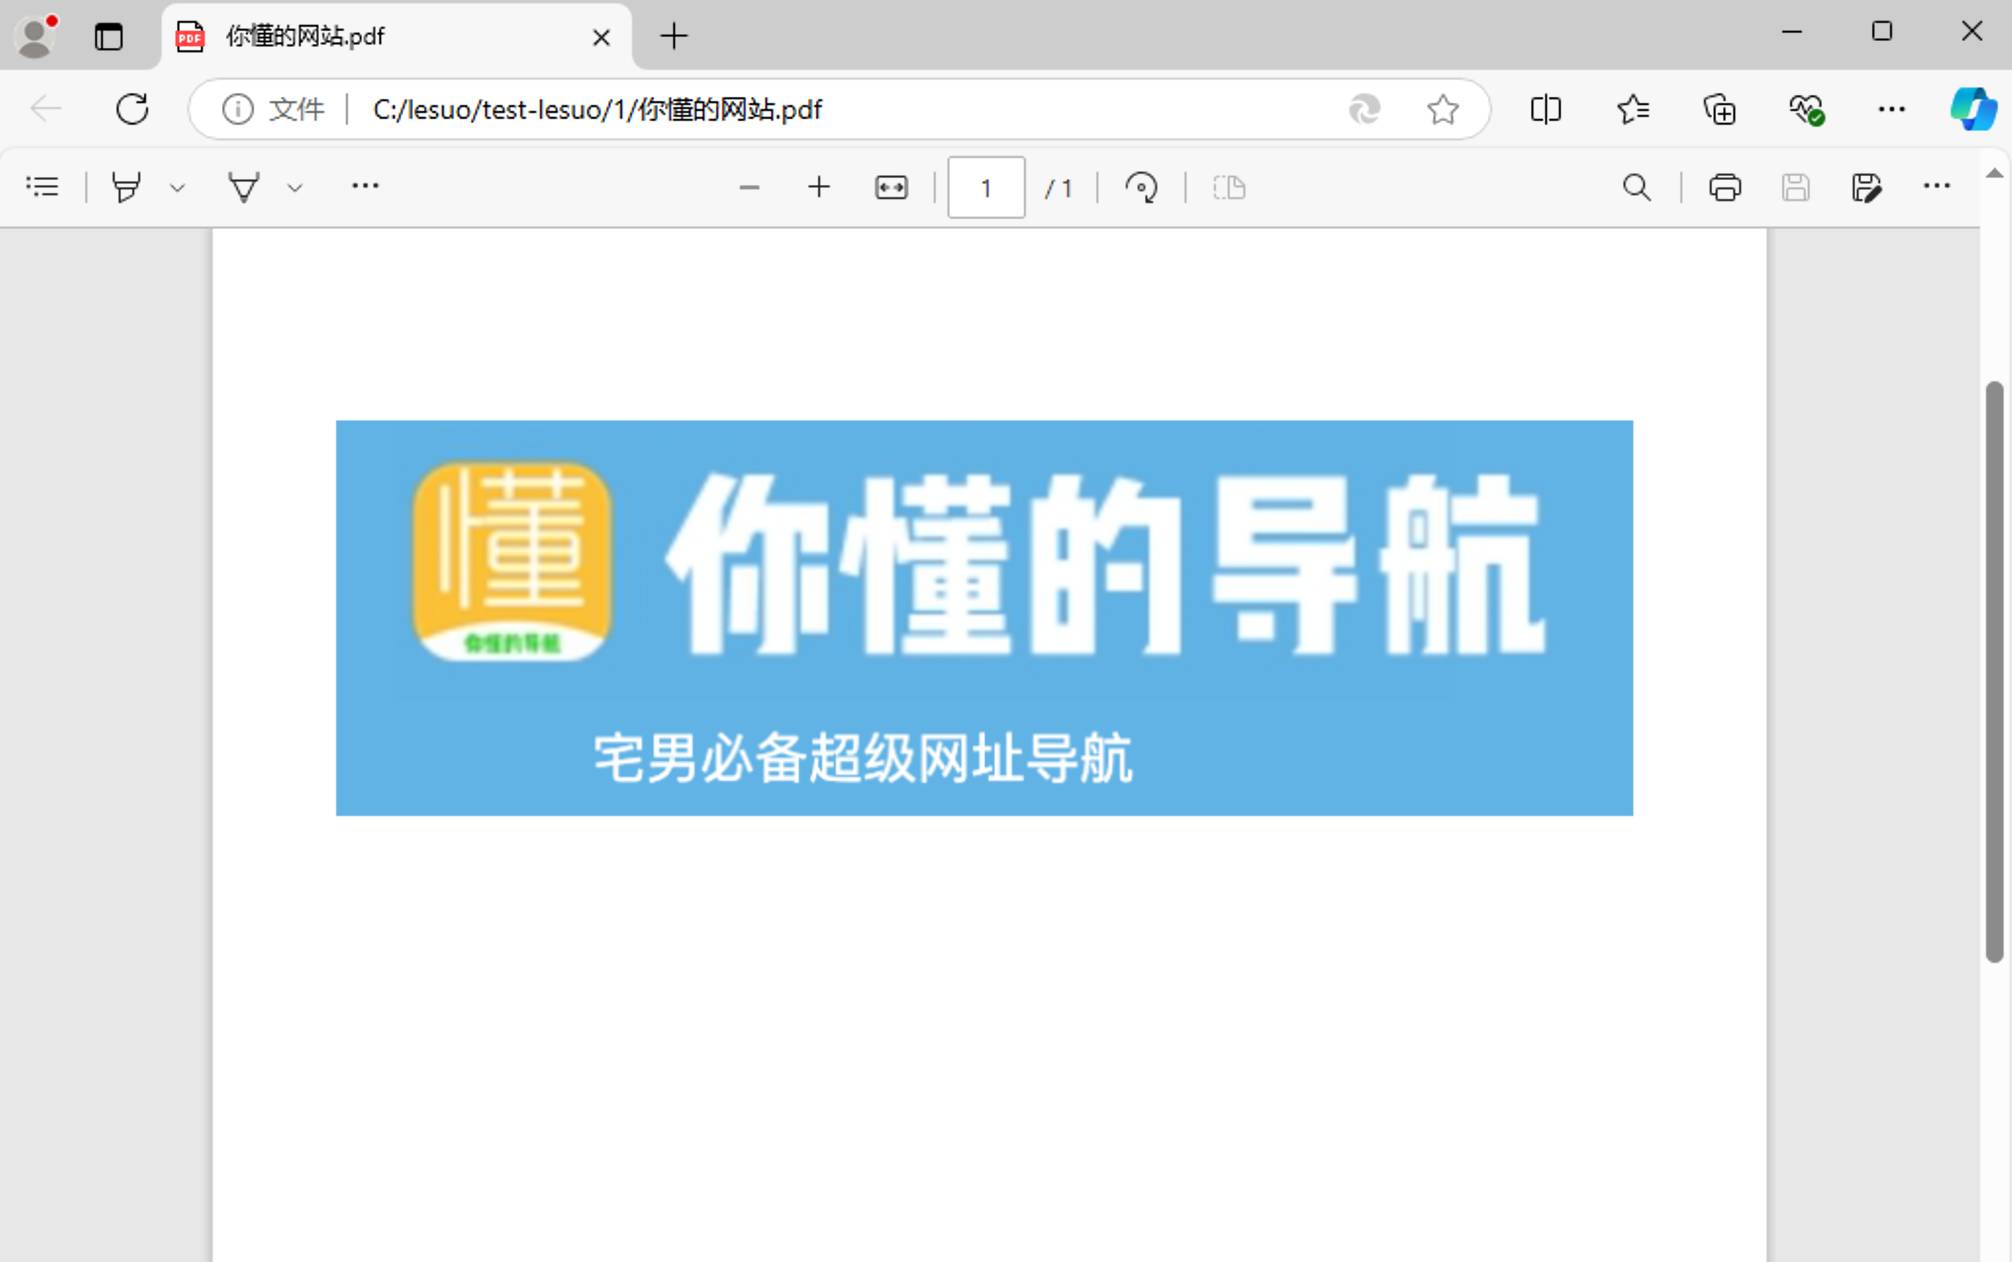Show more PDF annotation tools
Image resolution: width=2012 pixels, height=1262 pixels.
(365, 186)
